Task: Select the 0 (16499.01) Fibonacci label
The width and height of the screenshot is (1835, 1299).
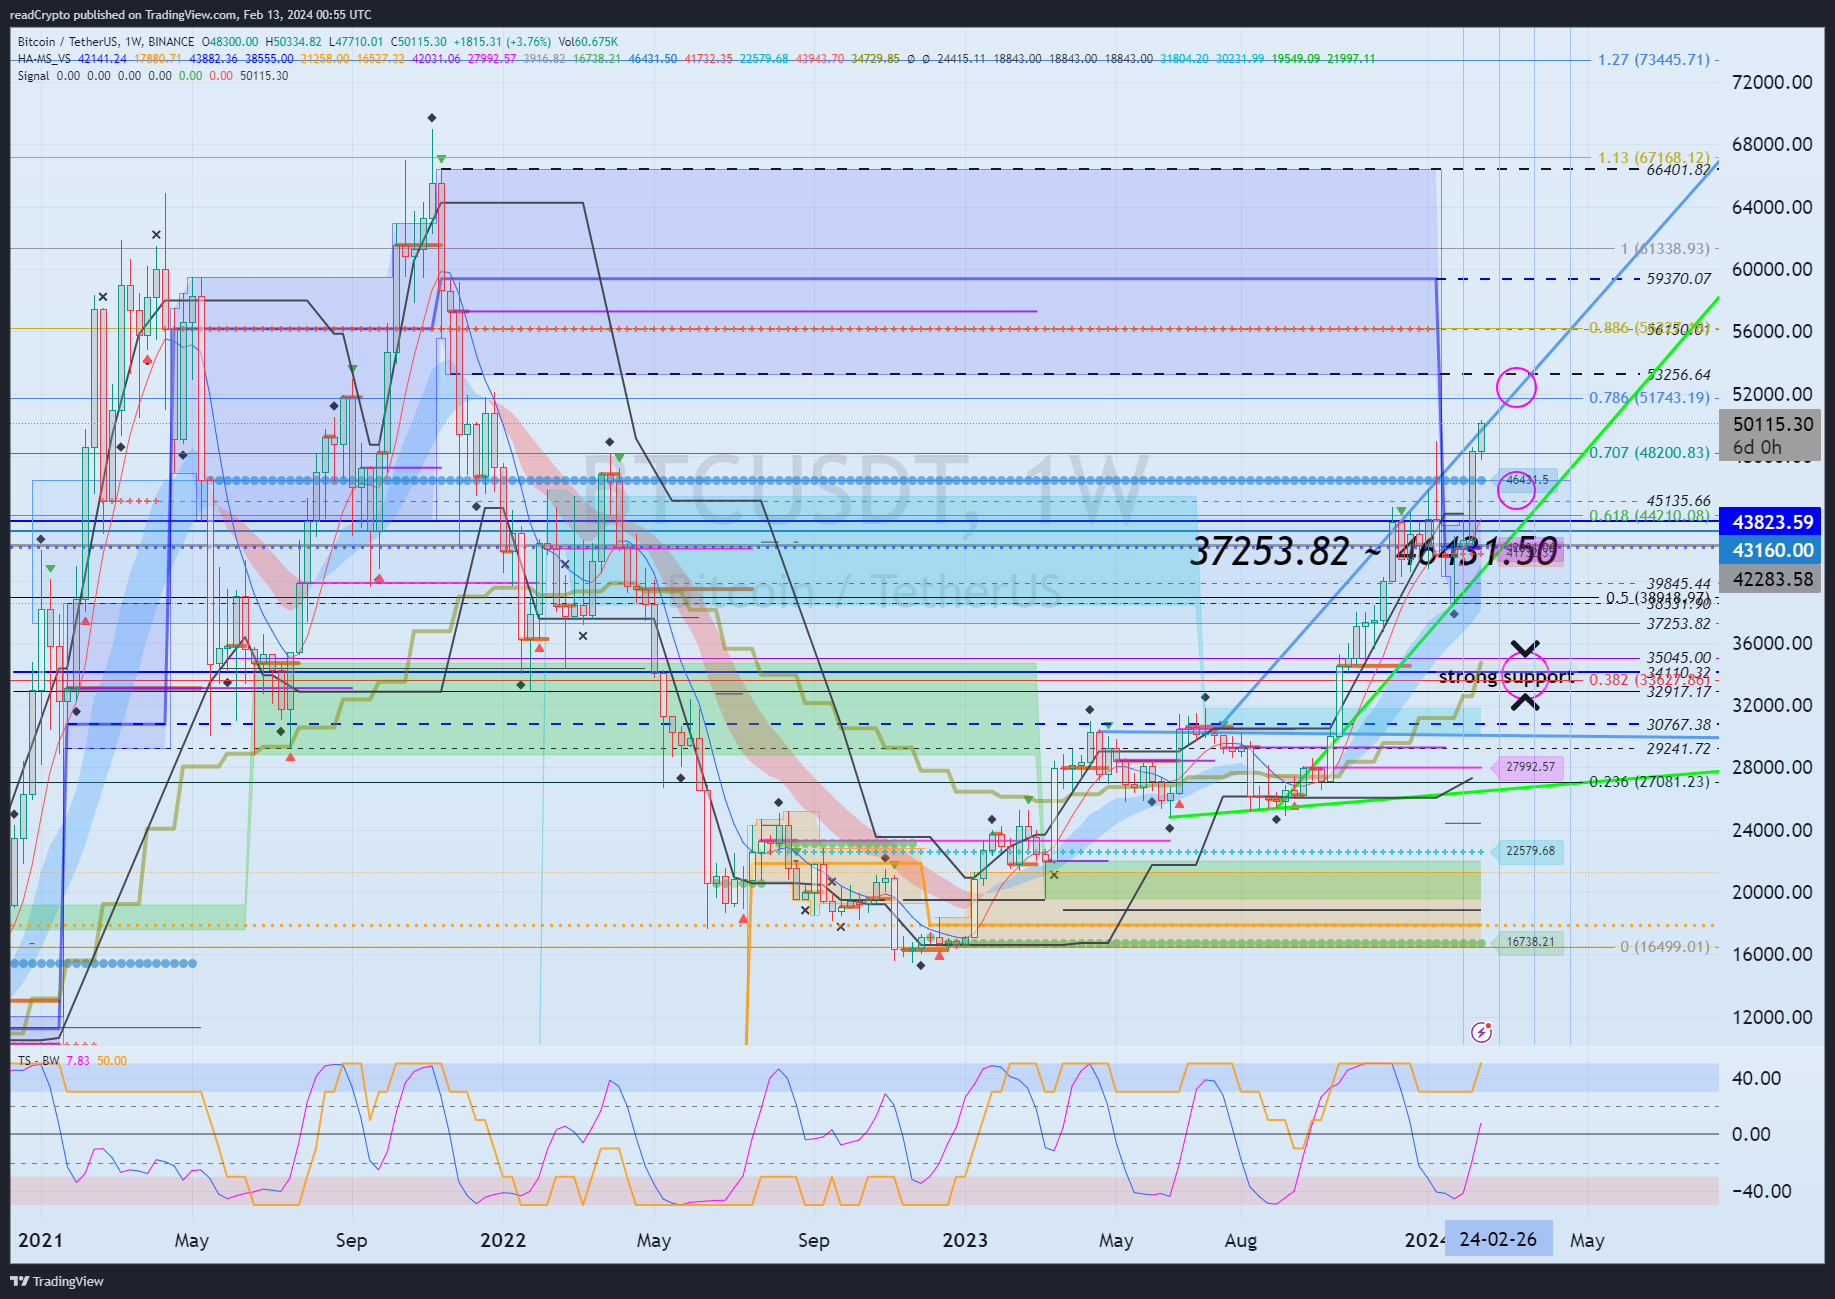Action: (1665, 947)
